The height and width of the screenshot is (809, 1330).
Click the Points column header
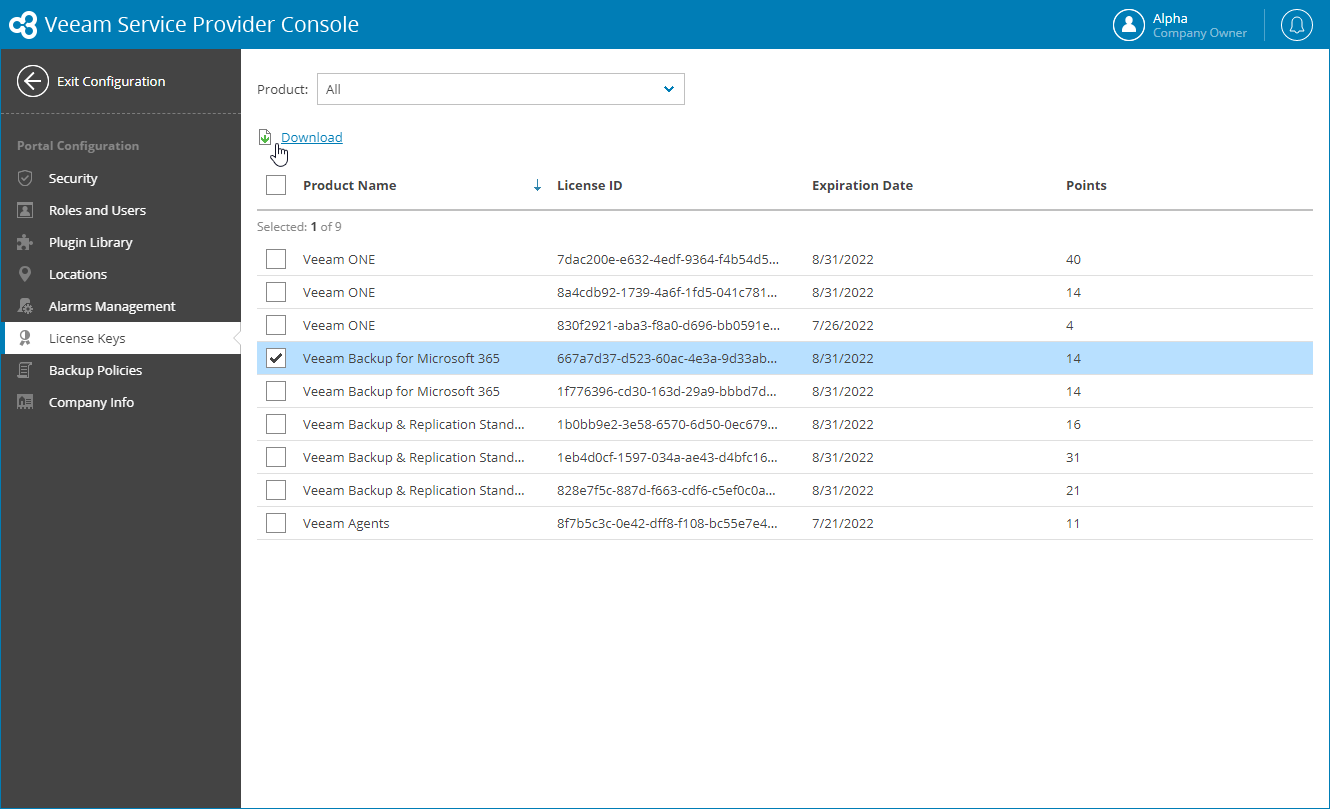point(1086,185)
